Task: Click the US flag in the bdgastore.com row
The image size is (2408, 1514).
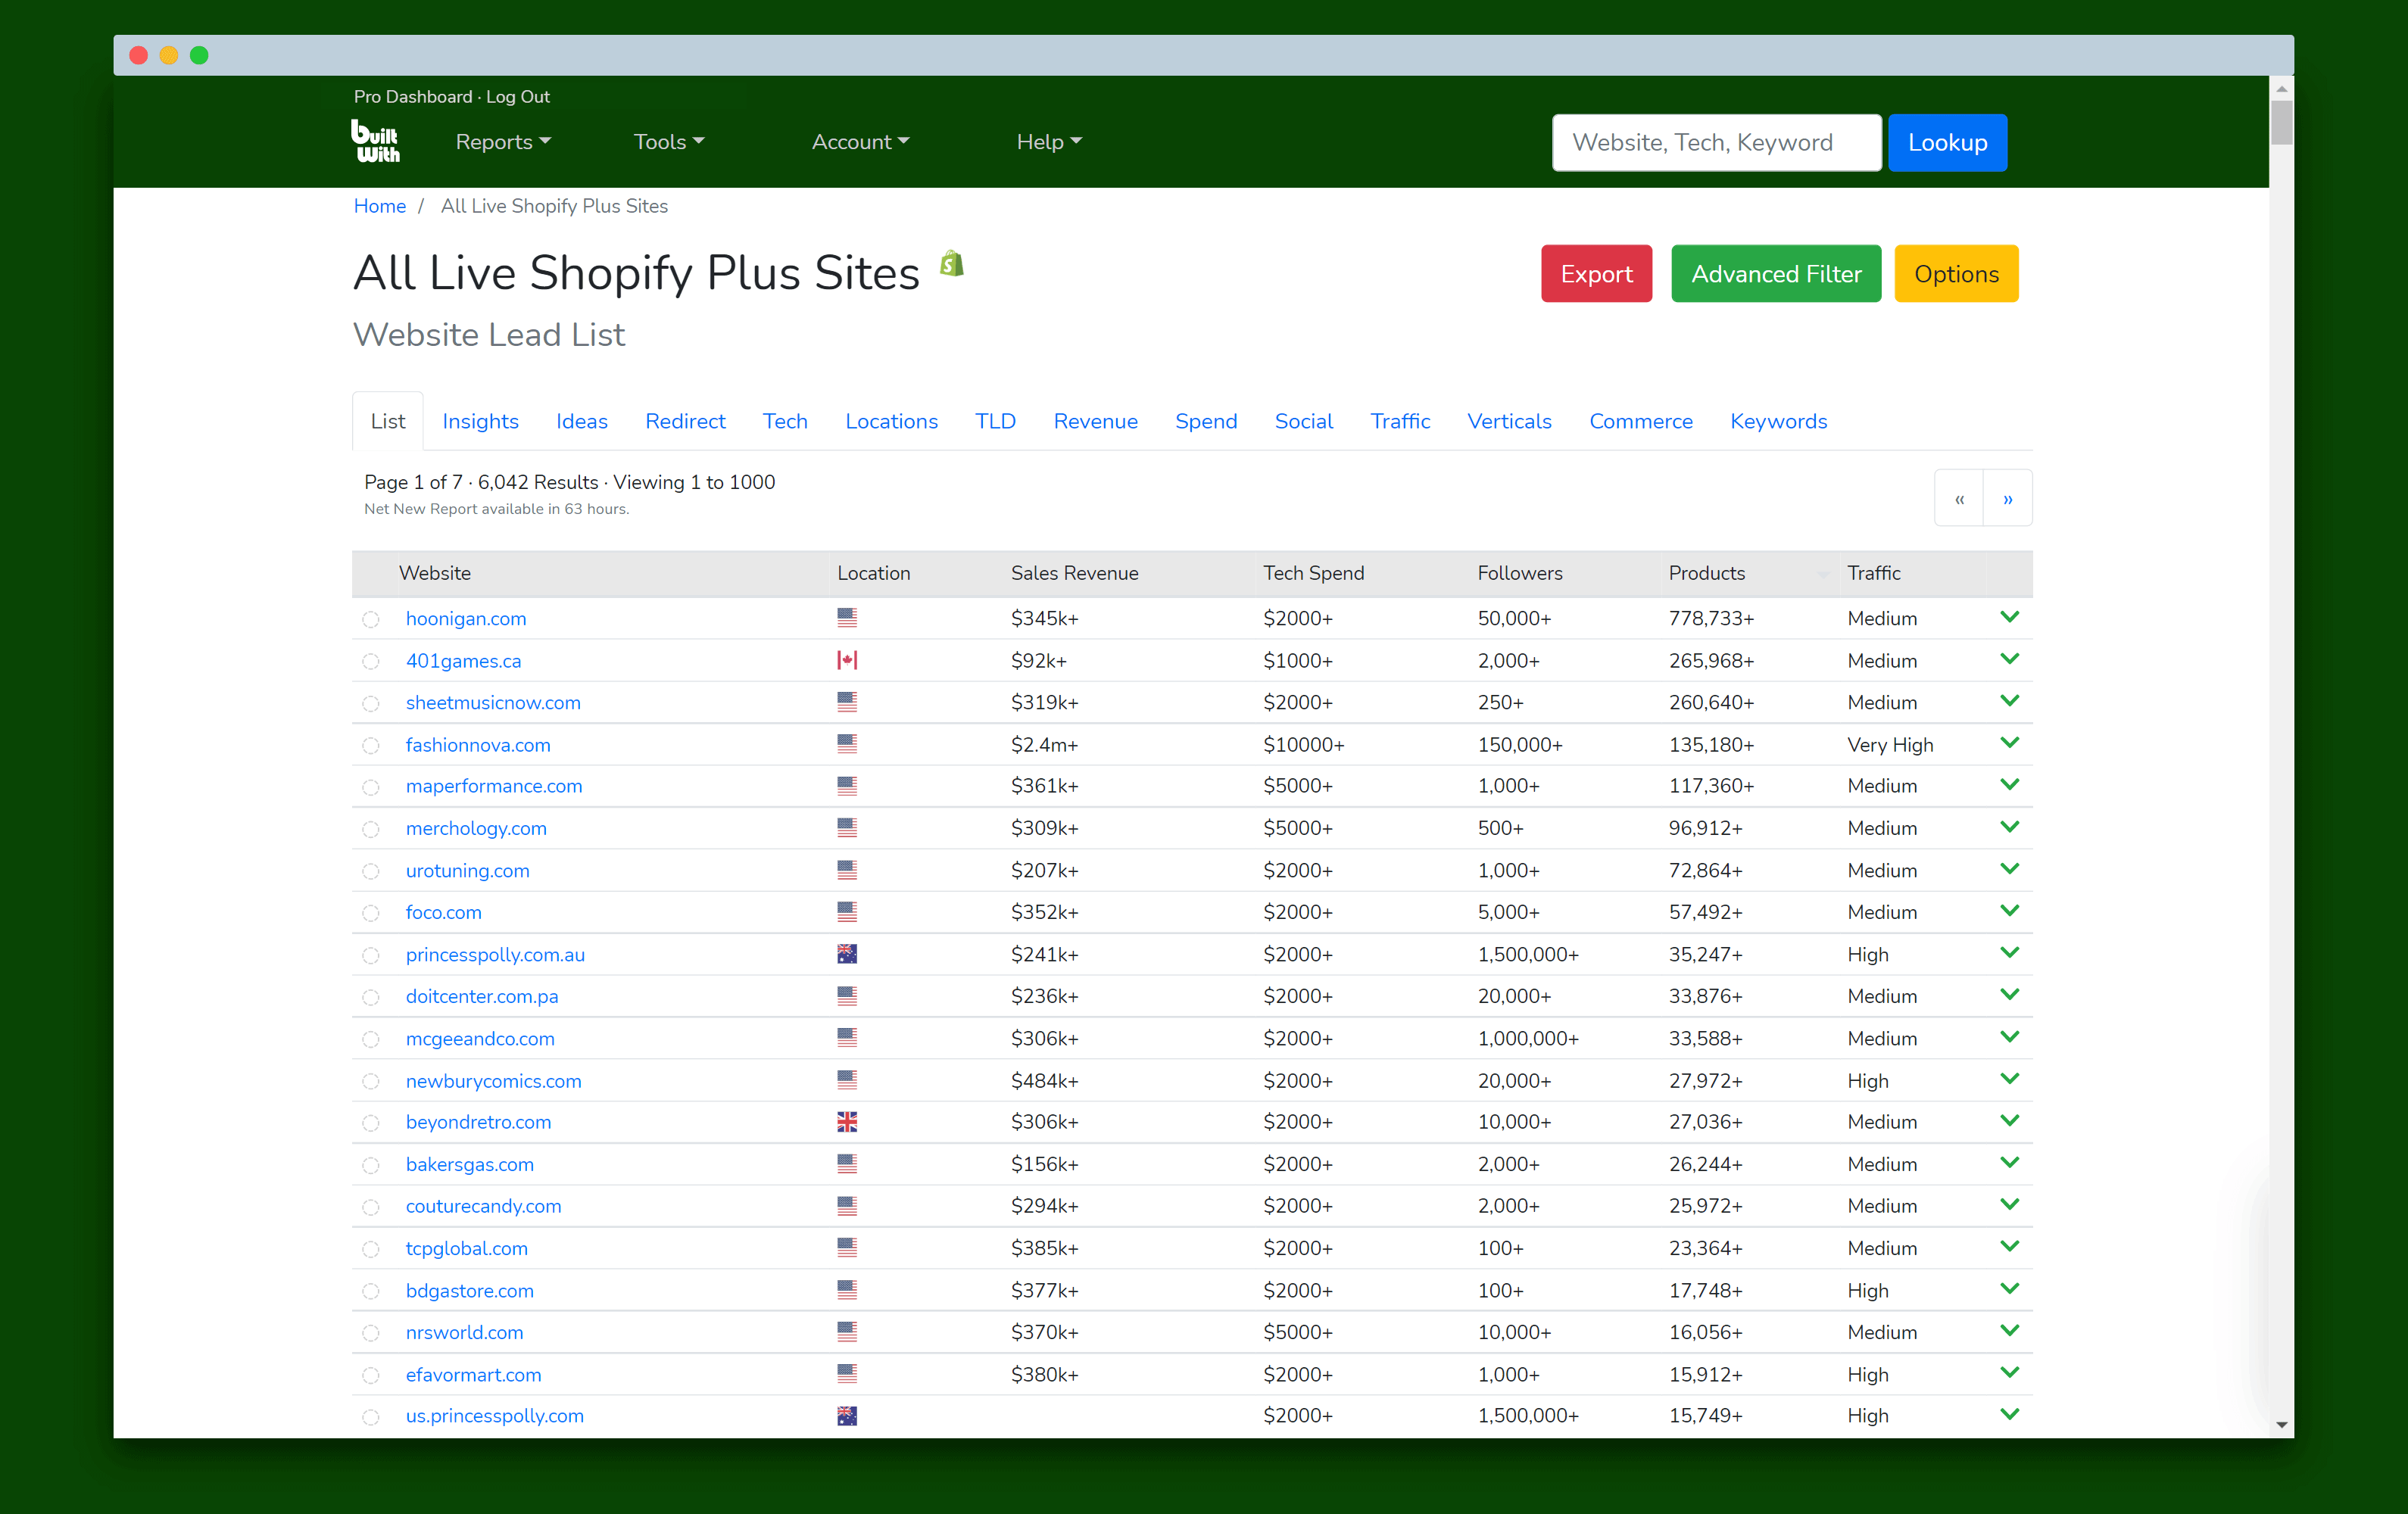Action: [847, 1290]
